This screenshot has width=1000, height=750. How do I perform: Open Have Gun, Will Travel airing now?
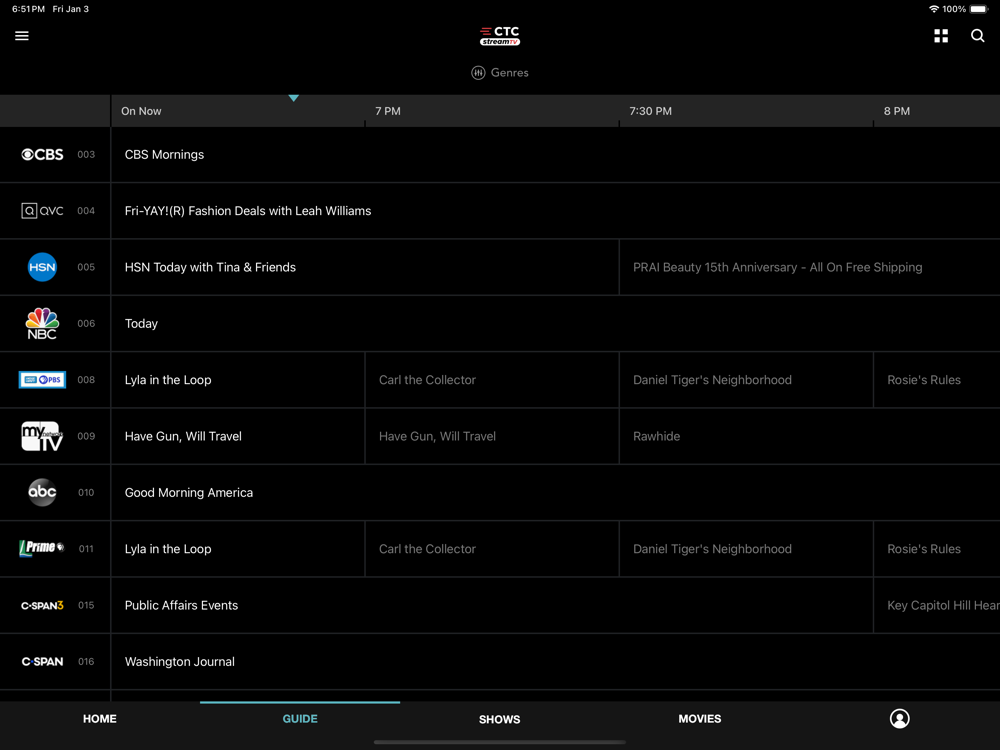point(238,436)
